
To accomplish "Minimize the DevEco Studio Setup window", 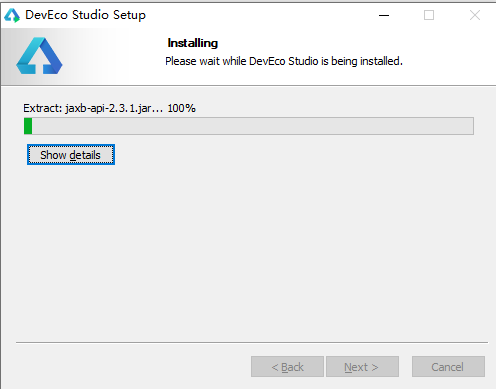I will [x=384, y=15].
